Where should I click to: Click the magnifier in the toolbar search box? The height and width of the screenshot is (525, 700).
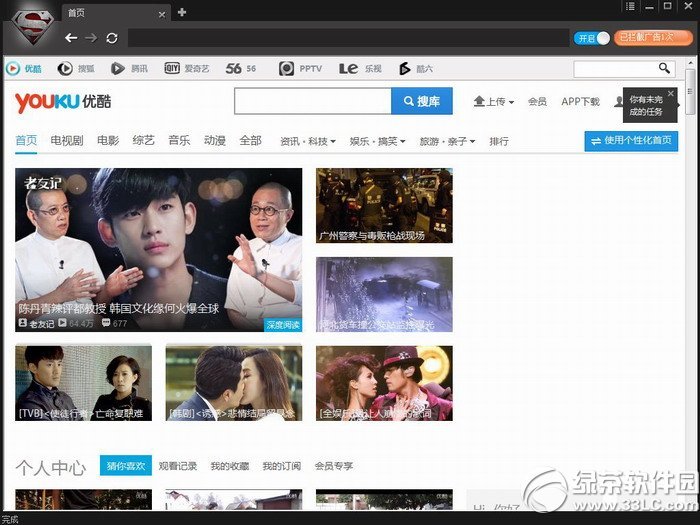point(664,68)
